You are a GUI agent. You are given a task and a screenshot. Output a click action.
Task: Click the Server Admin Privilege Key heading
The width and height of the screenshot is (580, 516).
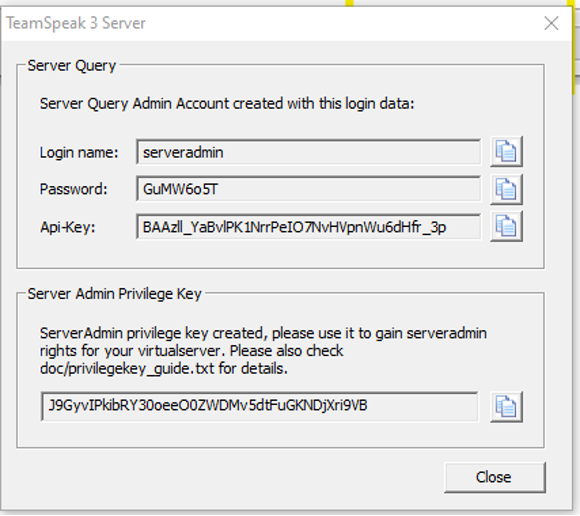[x=114, y=294]
